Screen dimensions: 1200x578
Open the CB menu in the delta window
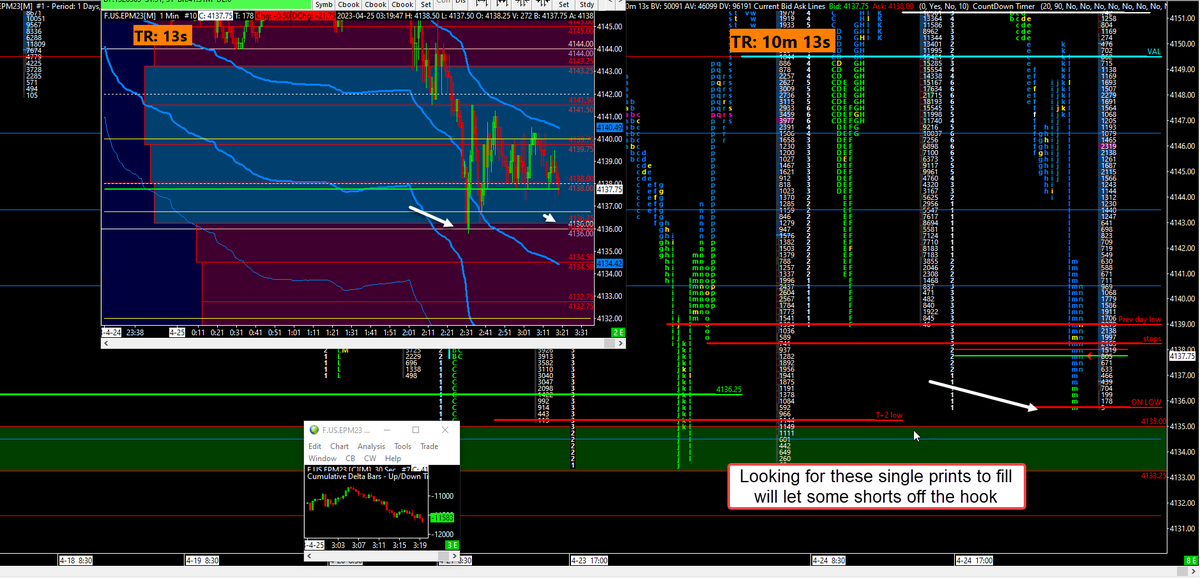tap(350, 457)
